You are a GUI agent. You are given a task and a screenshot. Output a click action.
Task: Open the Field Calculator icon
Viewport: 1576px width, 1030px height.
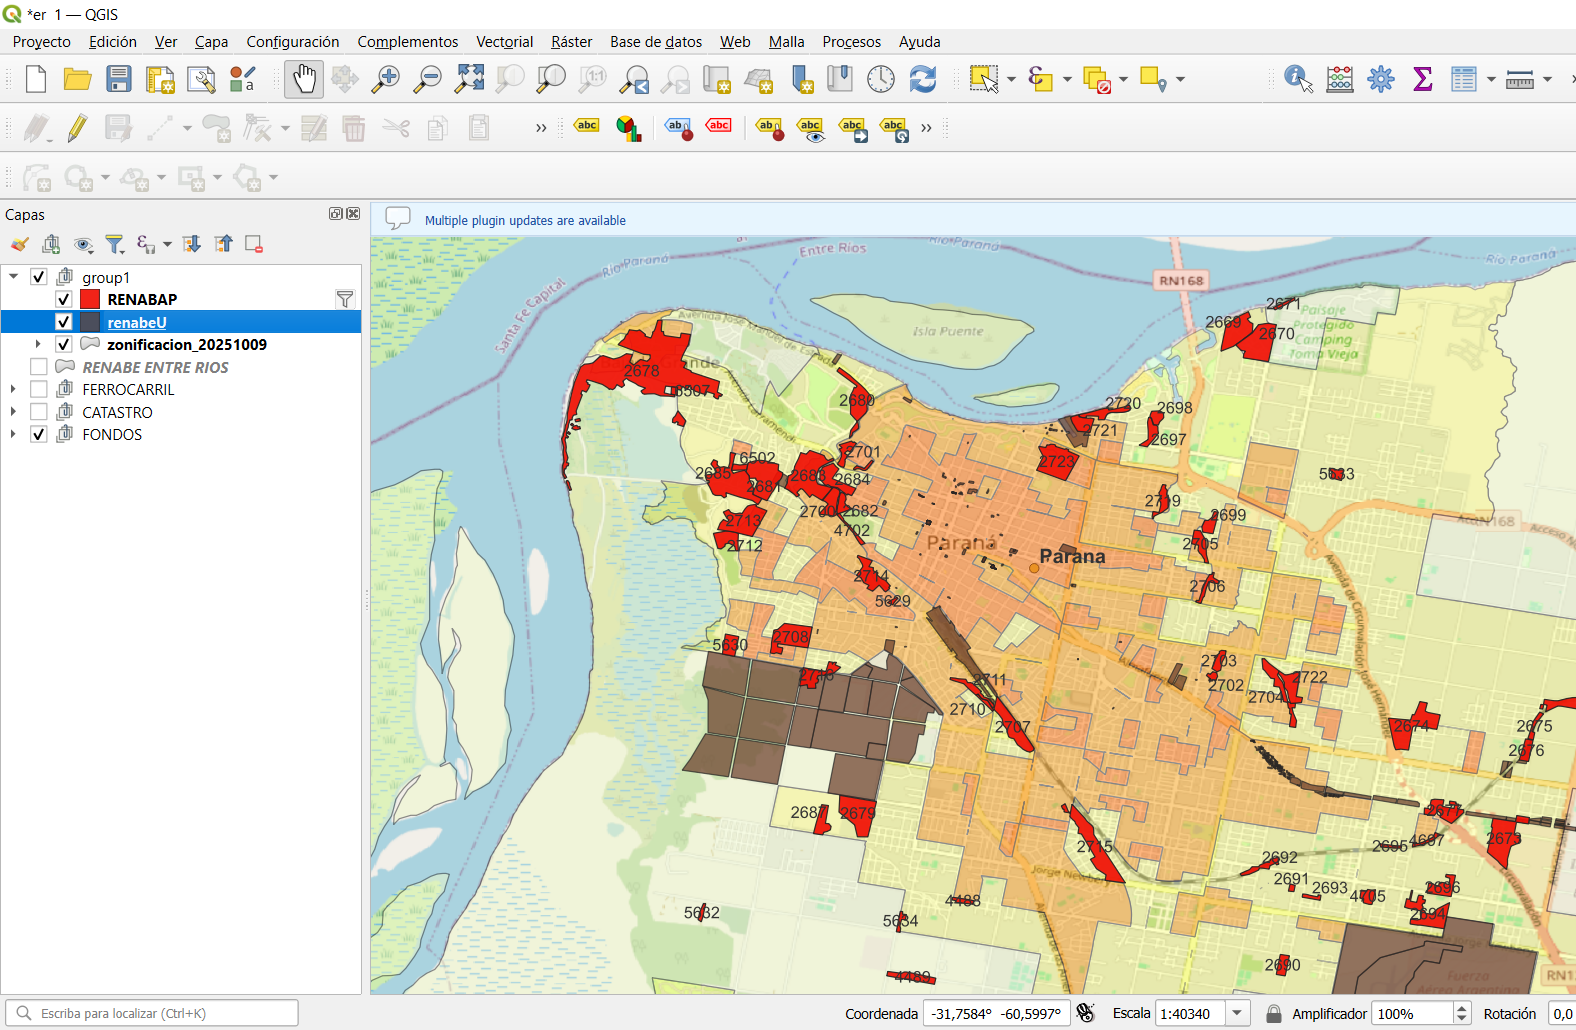pos(1339,79)
